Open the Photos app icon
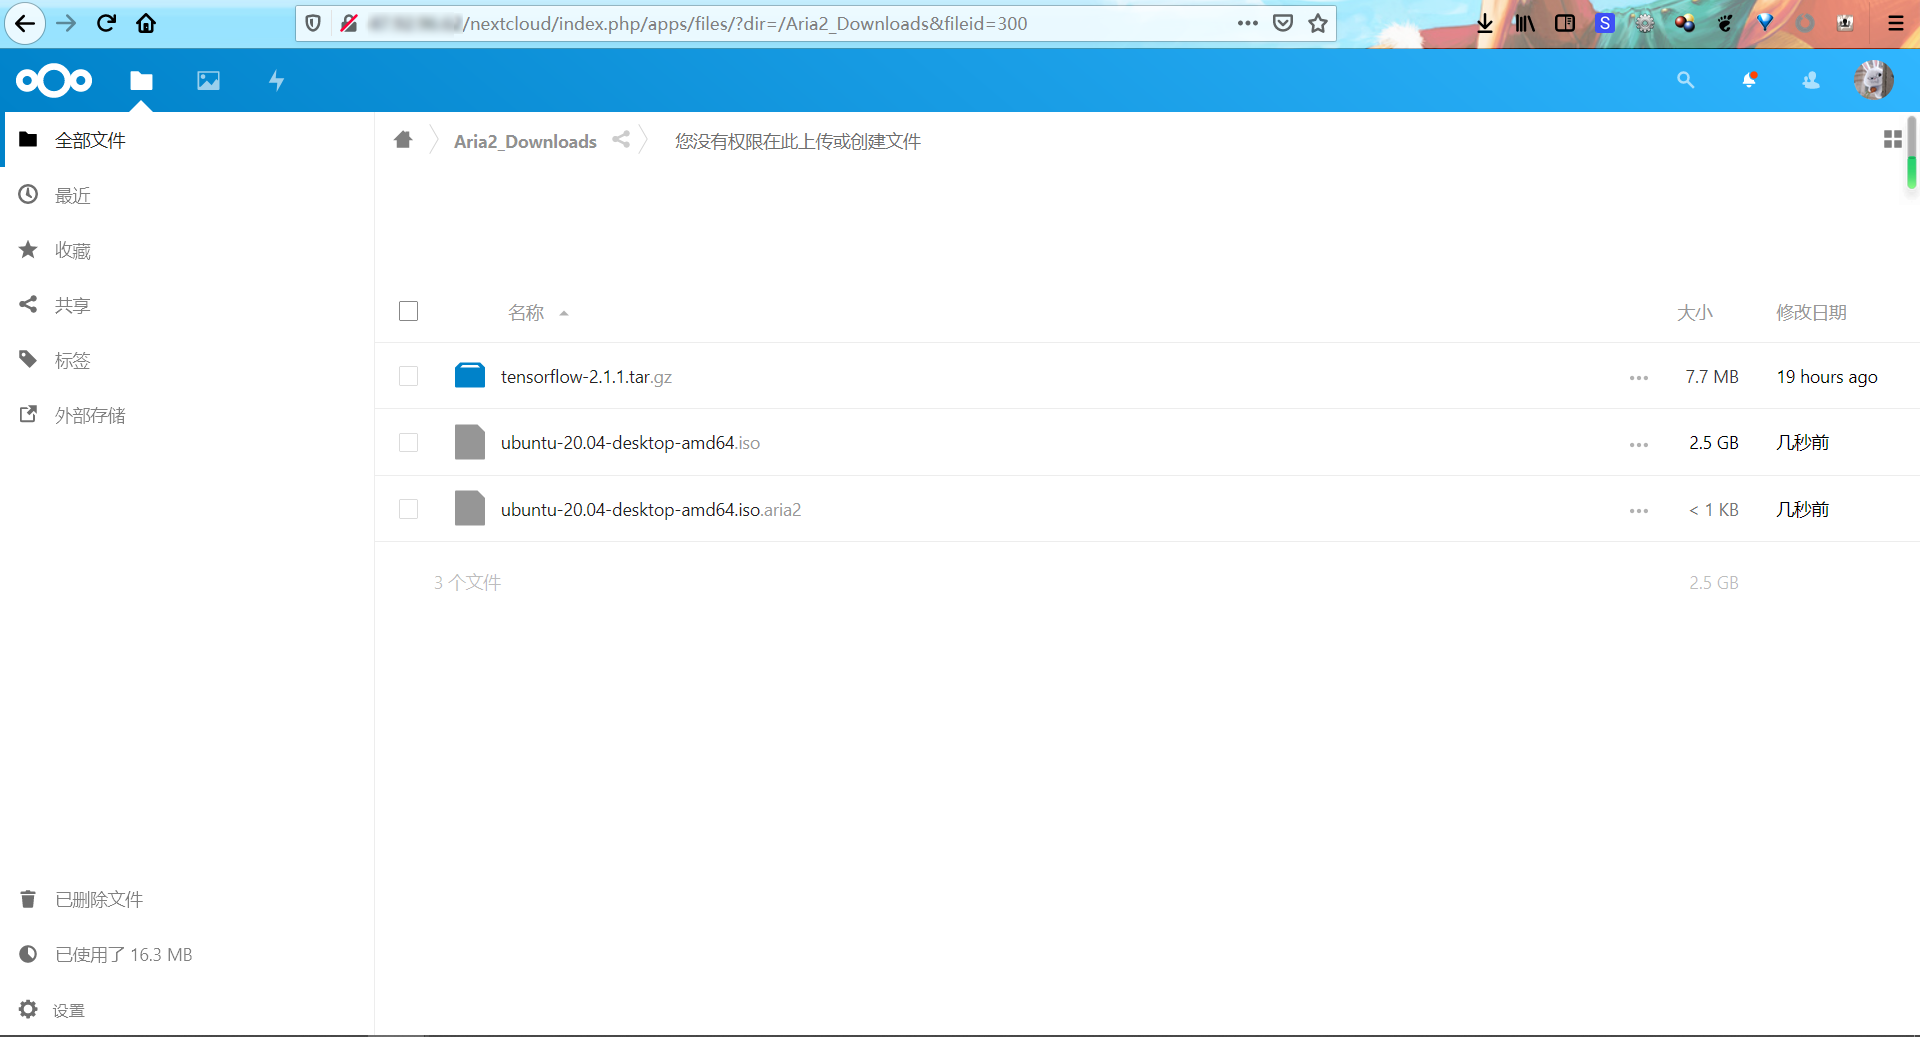The image size is (1920, 1037). [x=208, y=80]
